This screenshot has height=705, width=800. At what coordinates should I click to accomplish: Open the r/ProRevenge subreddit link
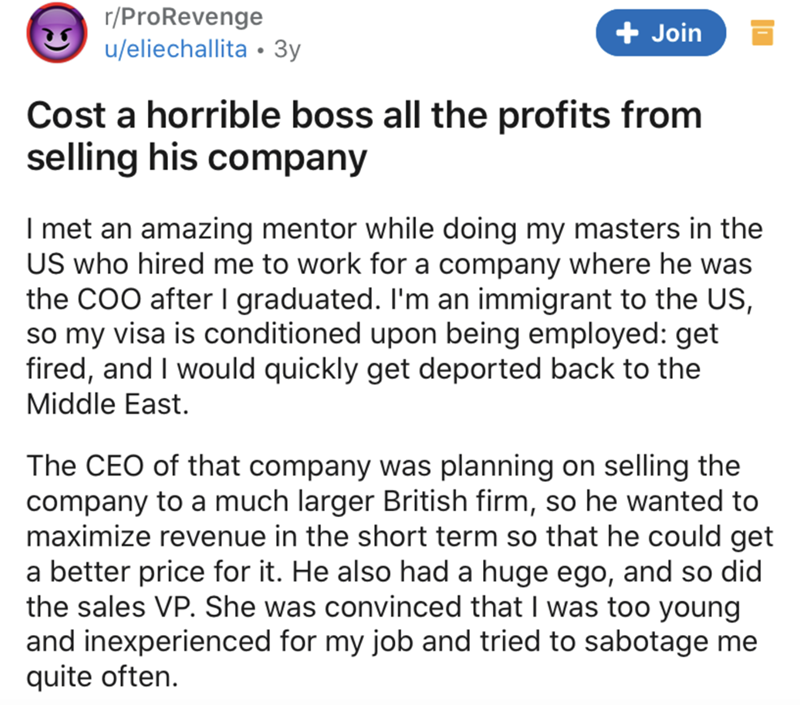182,17
